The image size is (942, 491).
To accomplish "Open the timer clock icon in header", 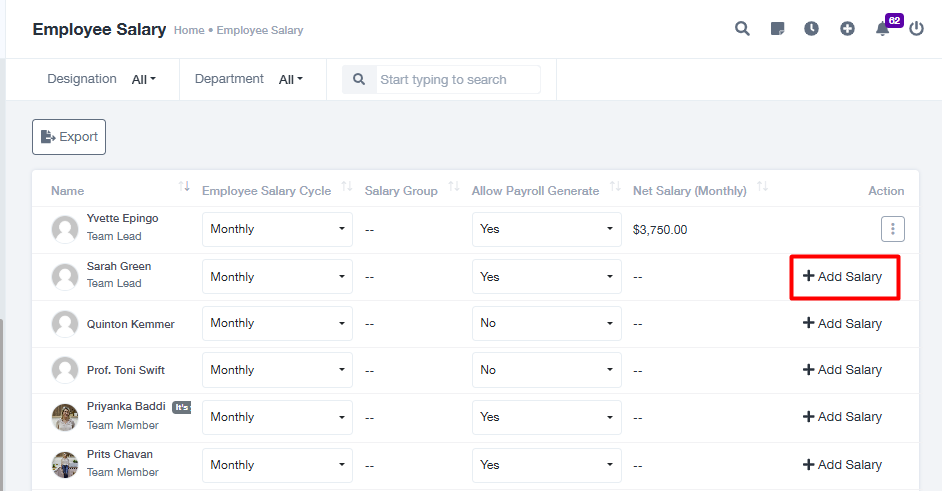I will [812, 29].
